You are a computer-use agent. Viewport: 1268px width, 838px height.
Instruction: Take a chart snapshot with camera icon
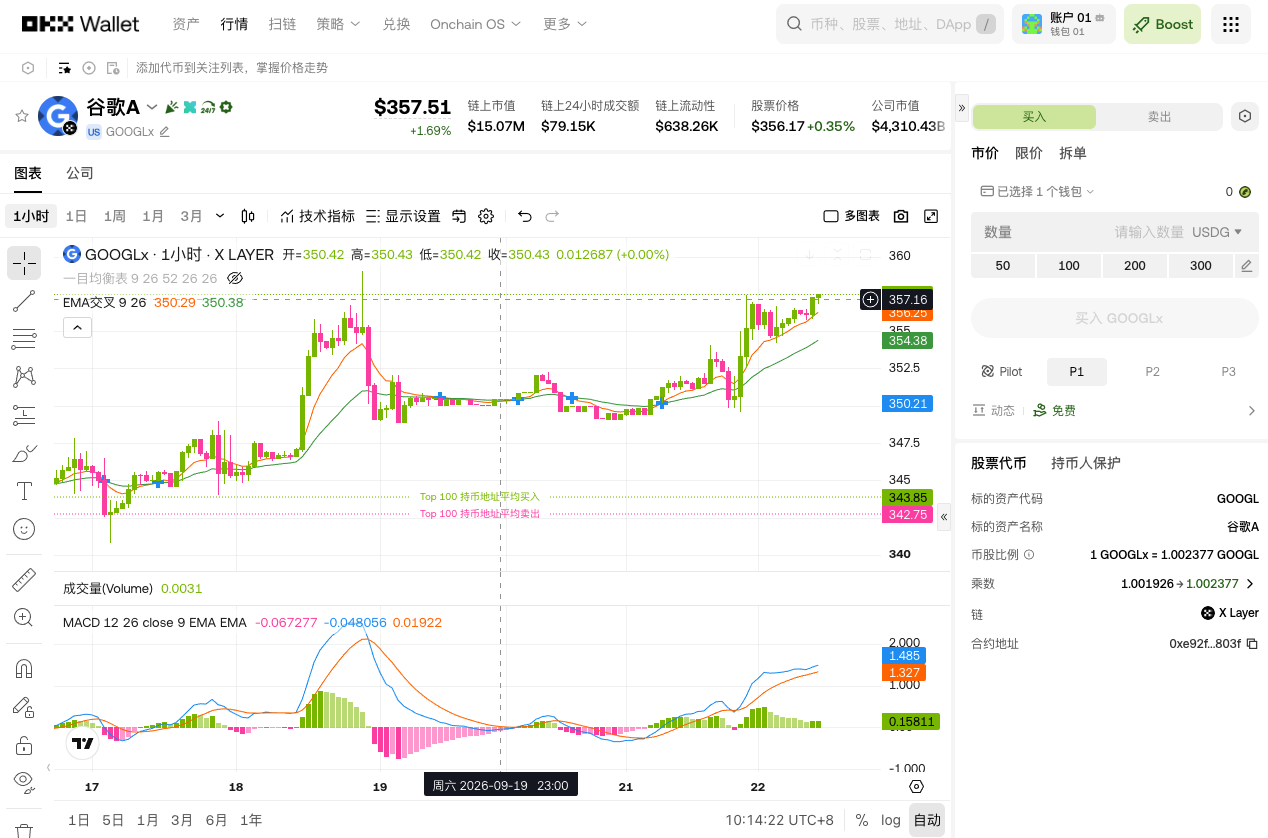[901, 216]
